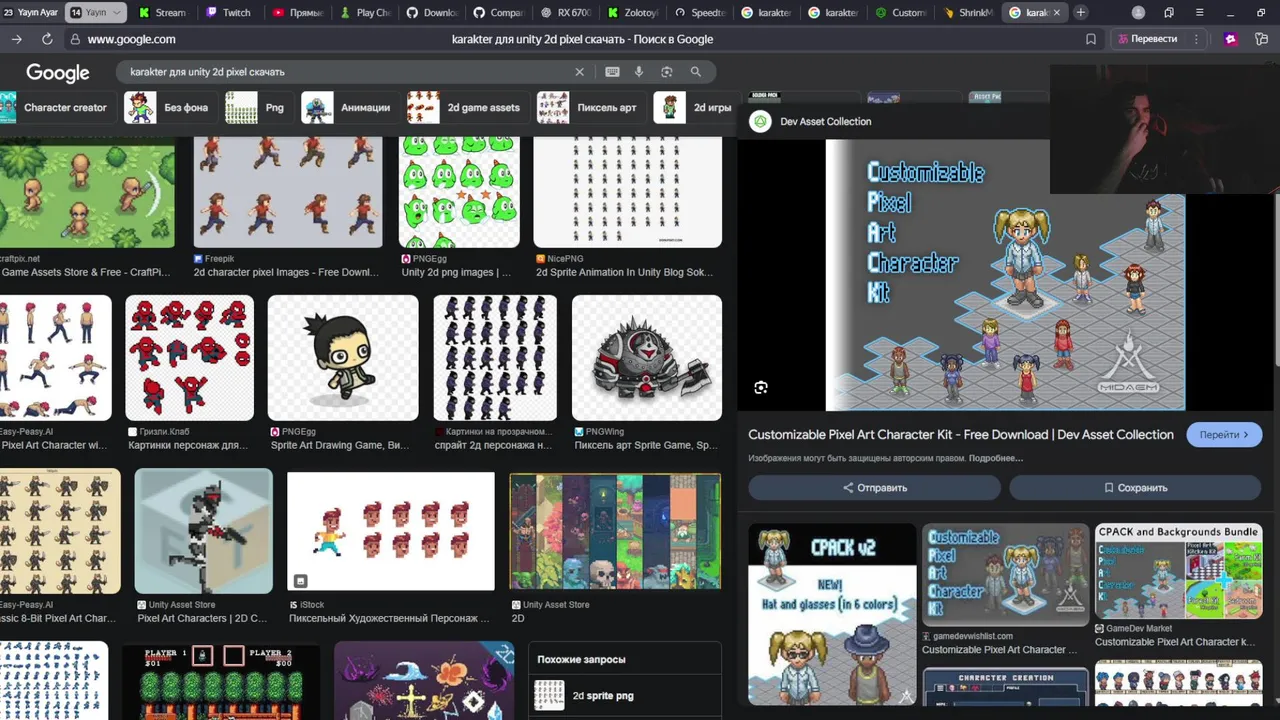The width and height of the screenshot is (1280, 720).
Task: Clear the search query with the X icon
Action: (579, 72)
